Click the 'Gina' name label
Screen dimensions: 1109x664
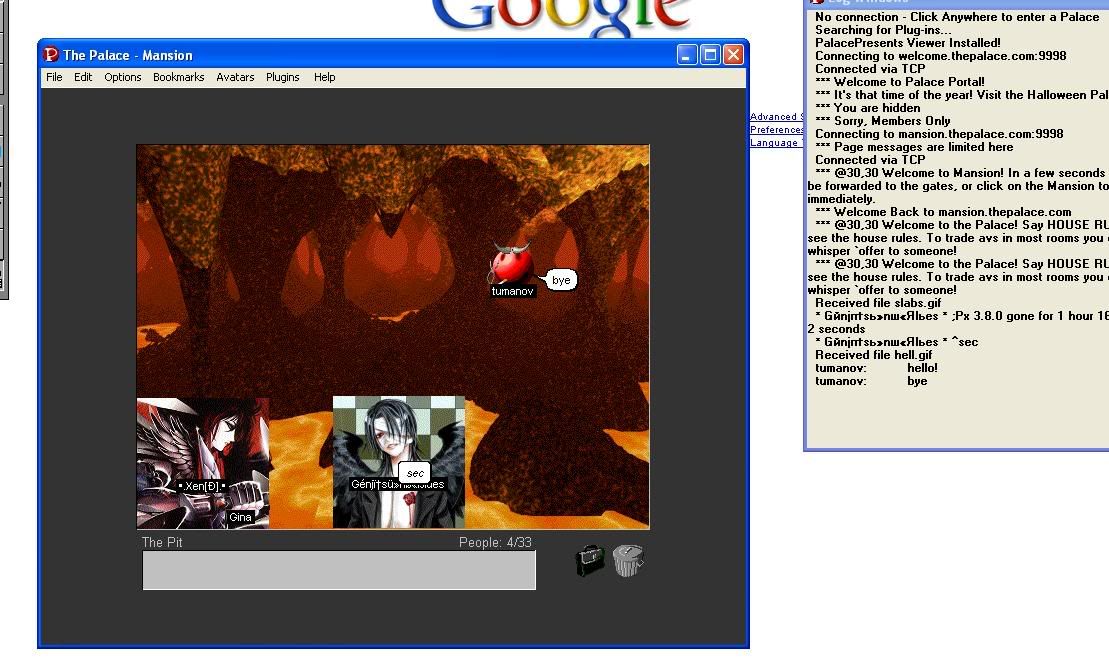tap(240, 517)
